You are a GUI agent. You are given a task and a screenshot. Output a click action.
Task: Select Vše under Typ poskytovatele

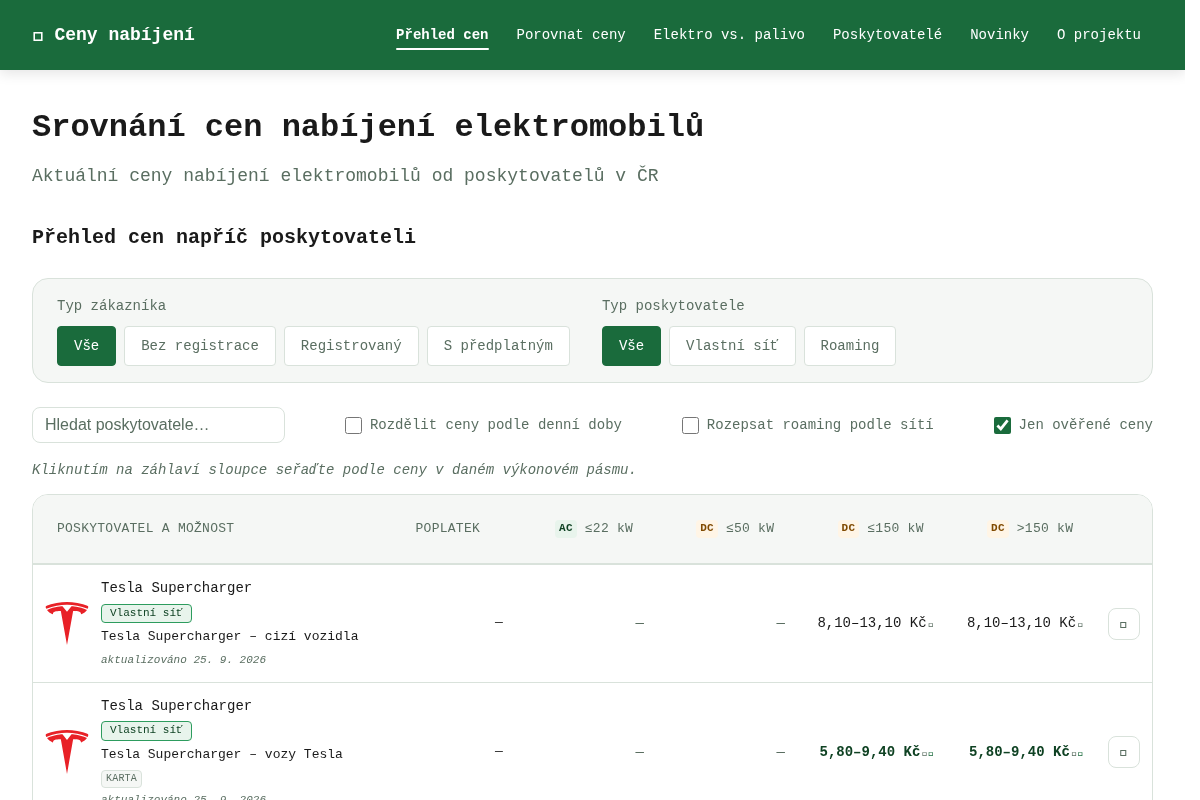(x=631, y=346)
